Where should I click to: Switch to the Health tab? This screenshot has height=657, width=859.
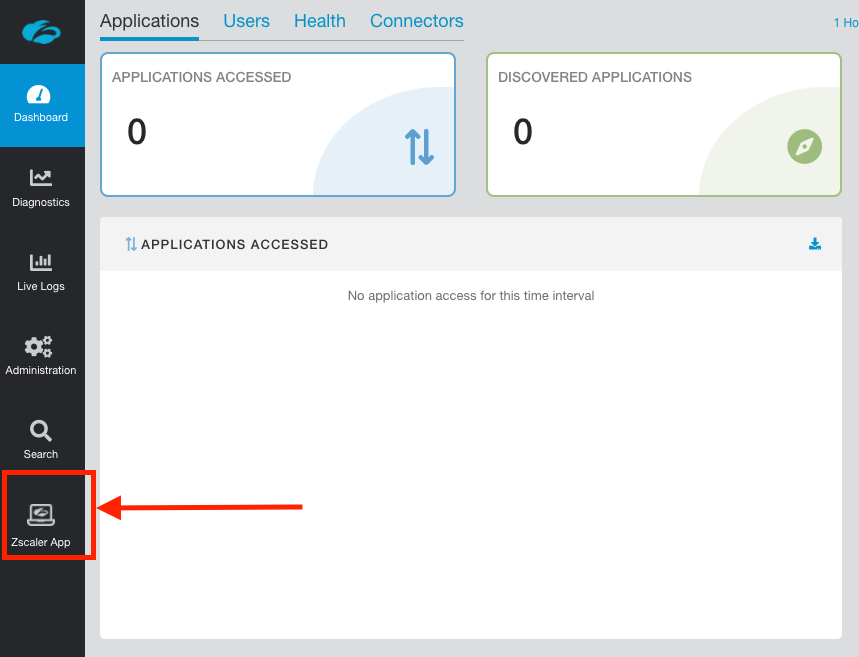(319, 21)
